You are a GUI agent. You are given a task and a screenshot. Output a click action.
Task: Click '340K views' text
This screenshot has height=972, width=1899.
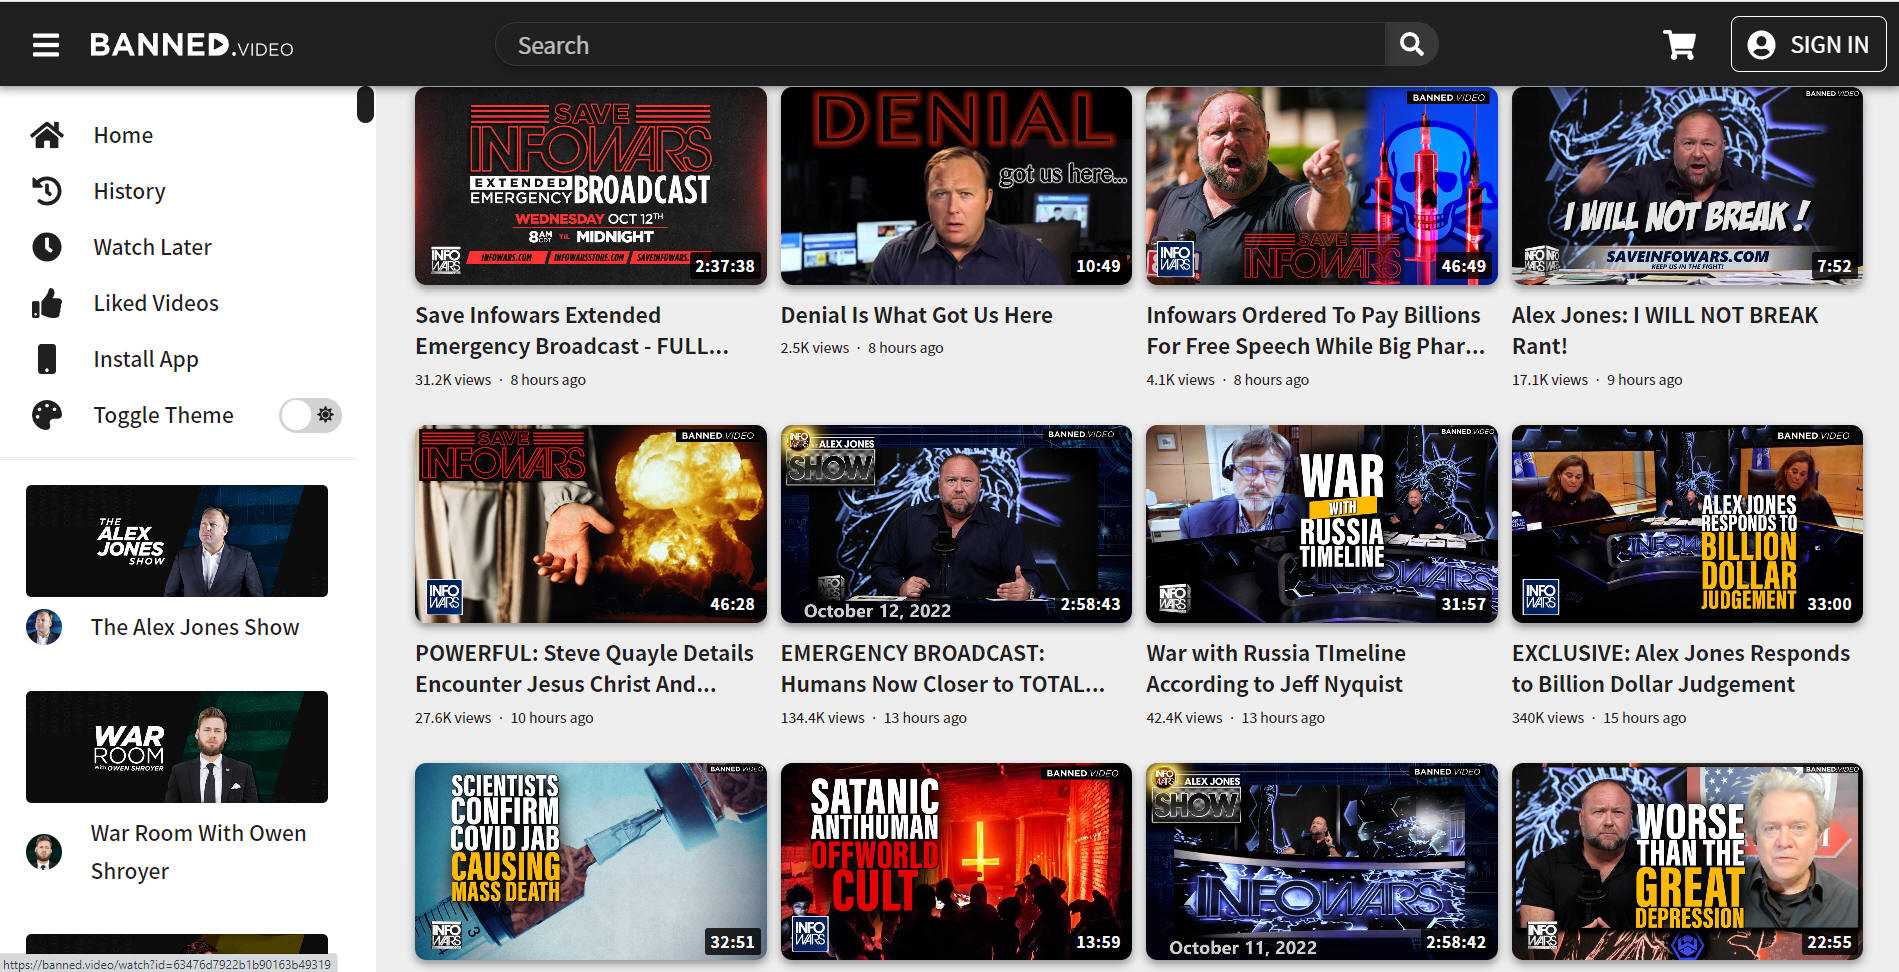(x=1548, y=718)
